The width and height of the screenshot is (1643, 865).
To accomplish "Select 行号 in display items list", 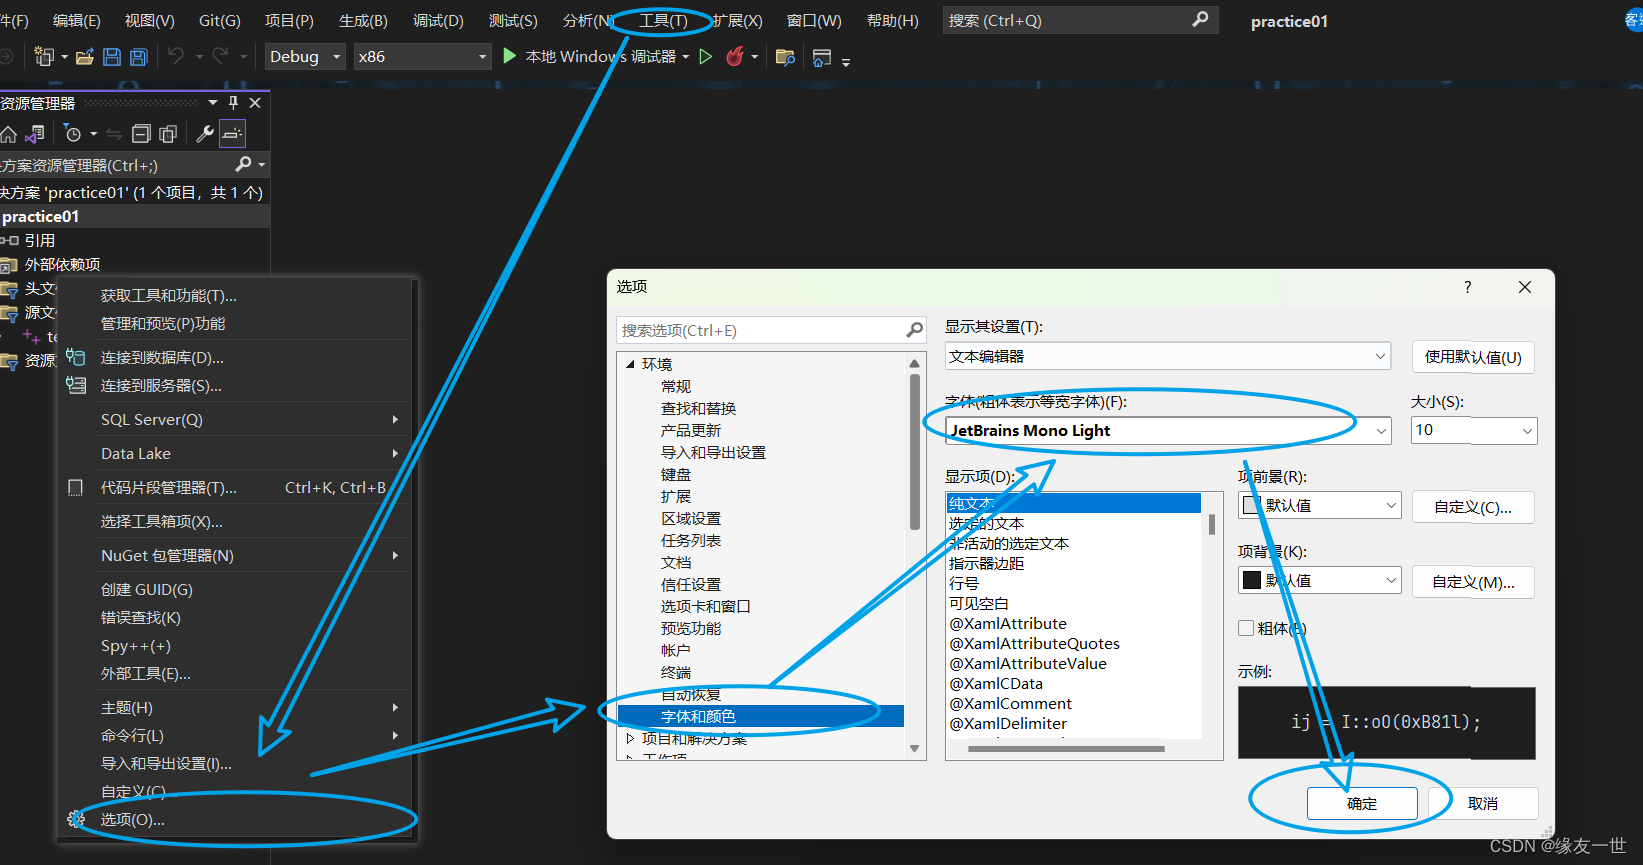I will point(964,583).
